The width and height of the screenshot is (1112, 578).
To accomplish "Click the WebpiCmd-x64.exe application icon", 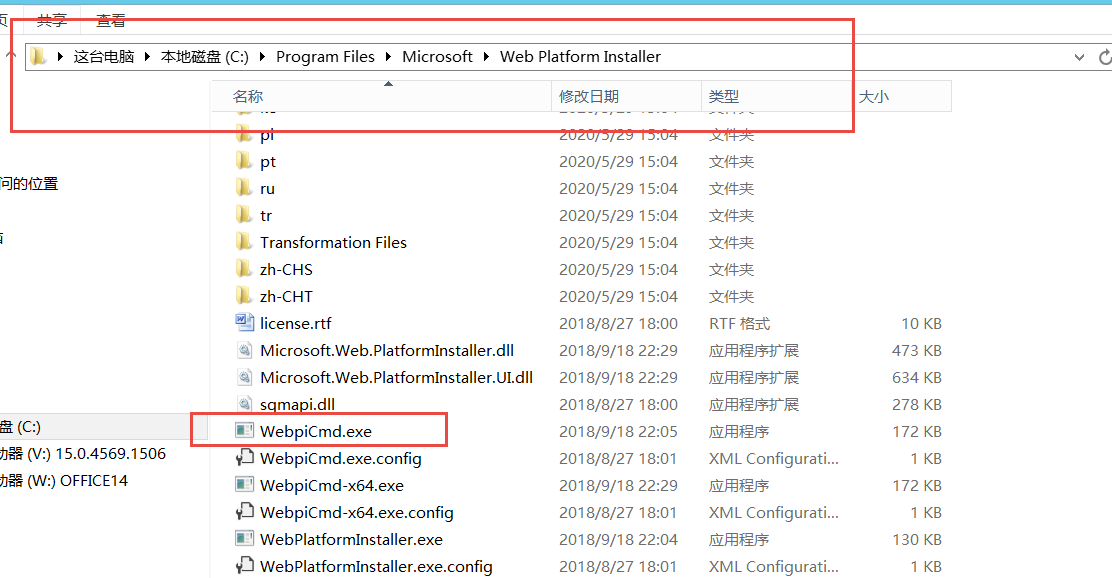I will (244, 484).
